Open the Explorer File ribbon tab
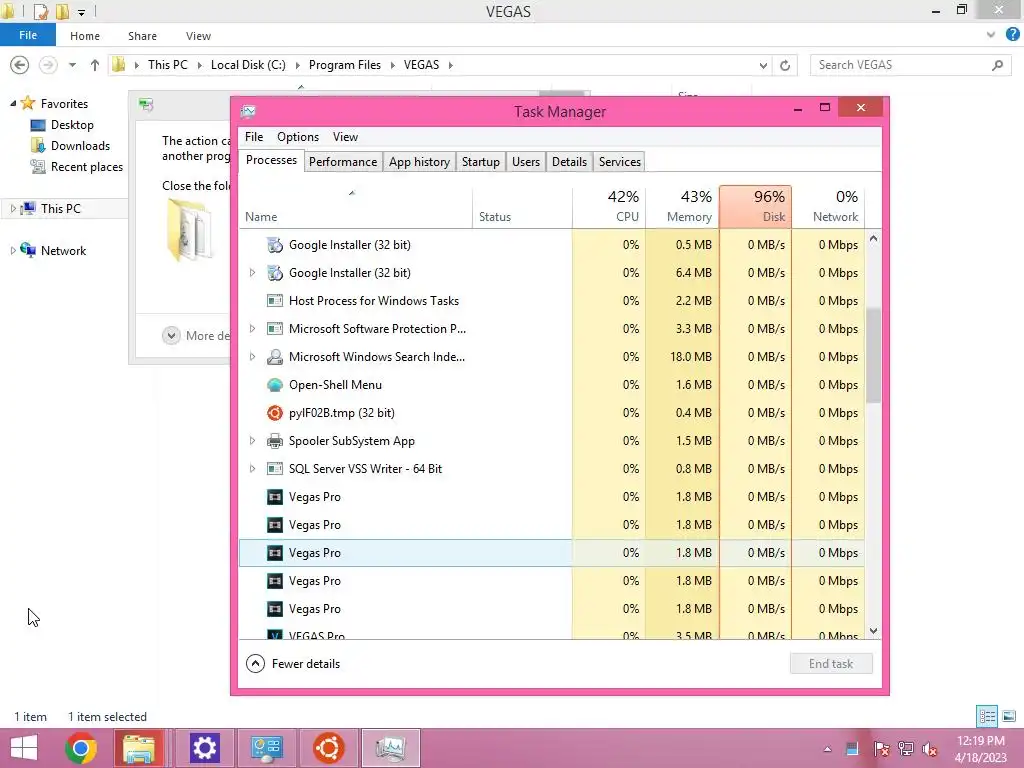 28,35
